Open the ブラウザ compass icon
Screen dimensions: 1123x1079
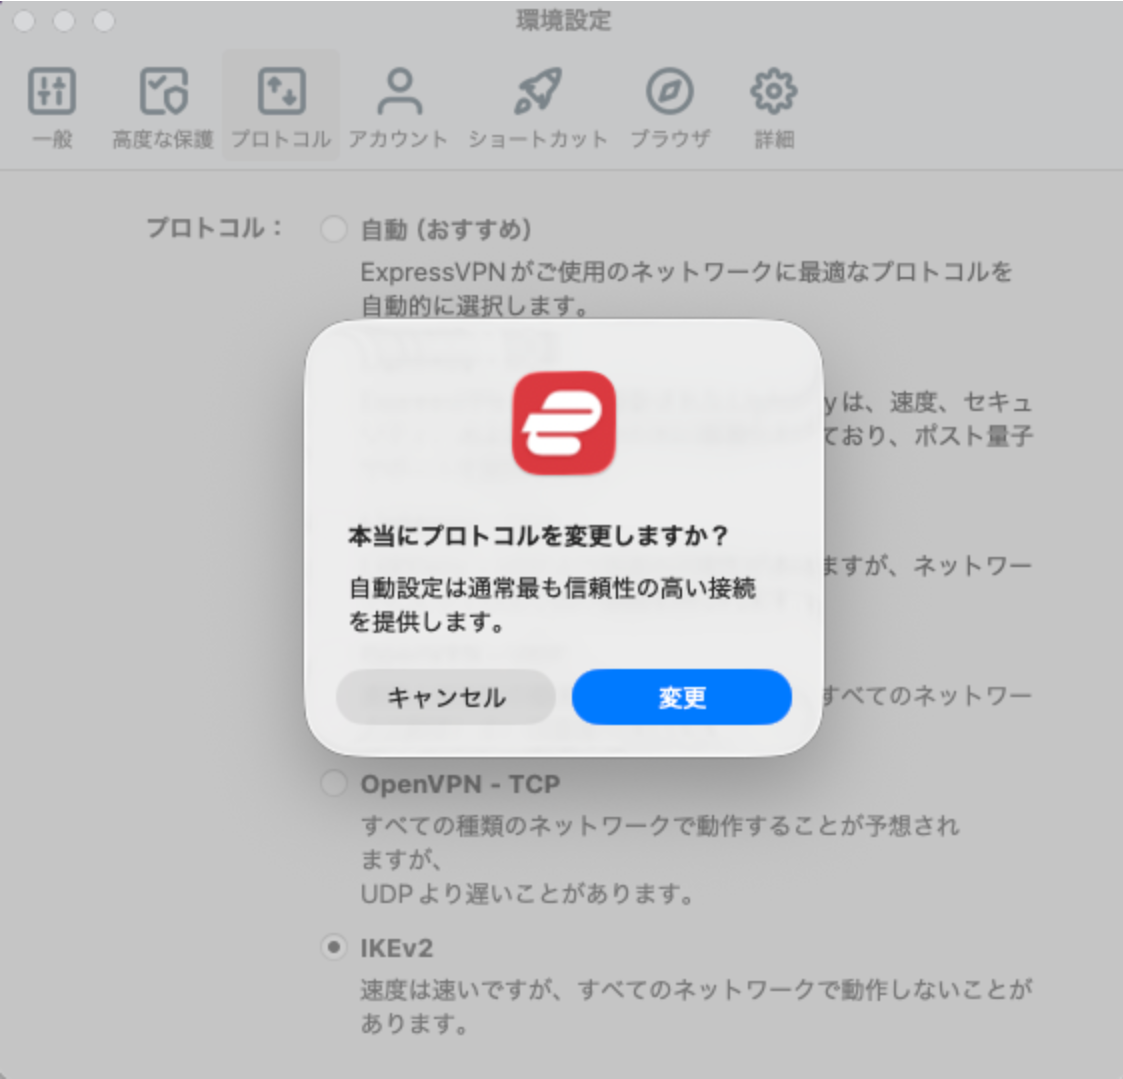coord(668,90)
